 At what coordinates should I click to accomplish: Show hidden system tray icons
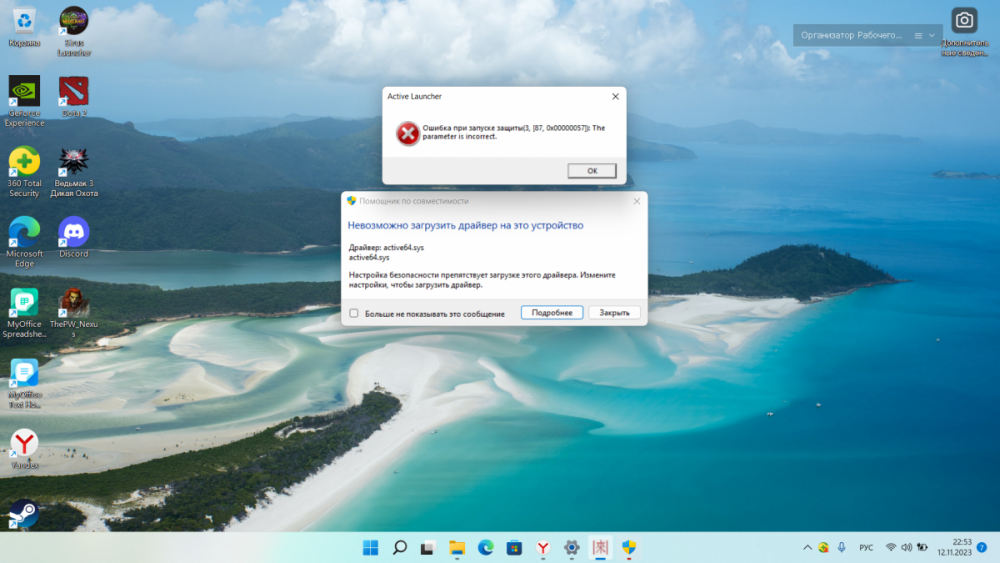[808, 548]
